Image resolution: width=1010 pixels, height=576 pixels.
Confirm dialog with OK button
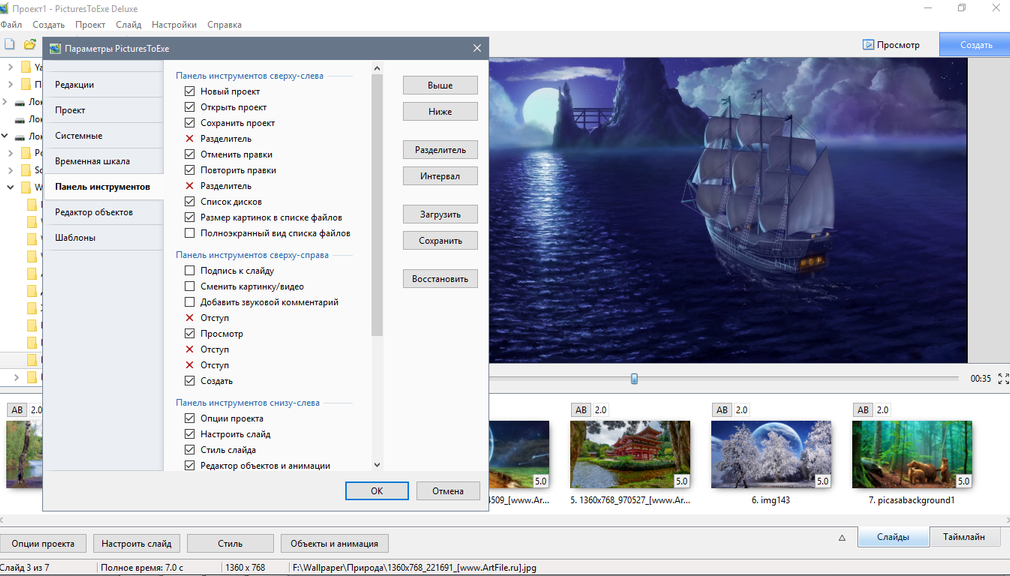click(377, 491)
